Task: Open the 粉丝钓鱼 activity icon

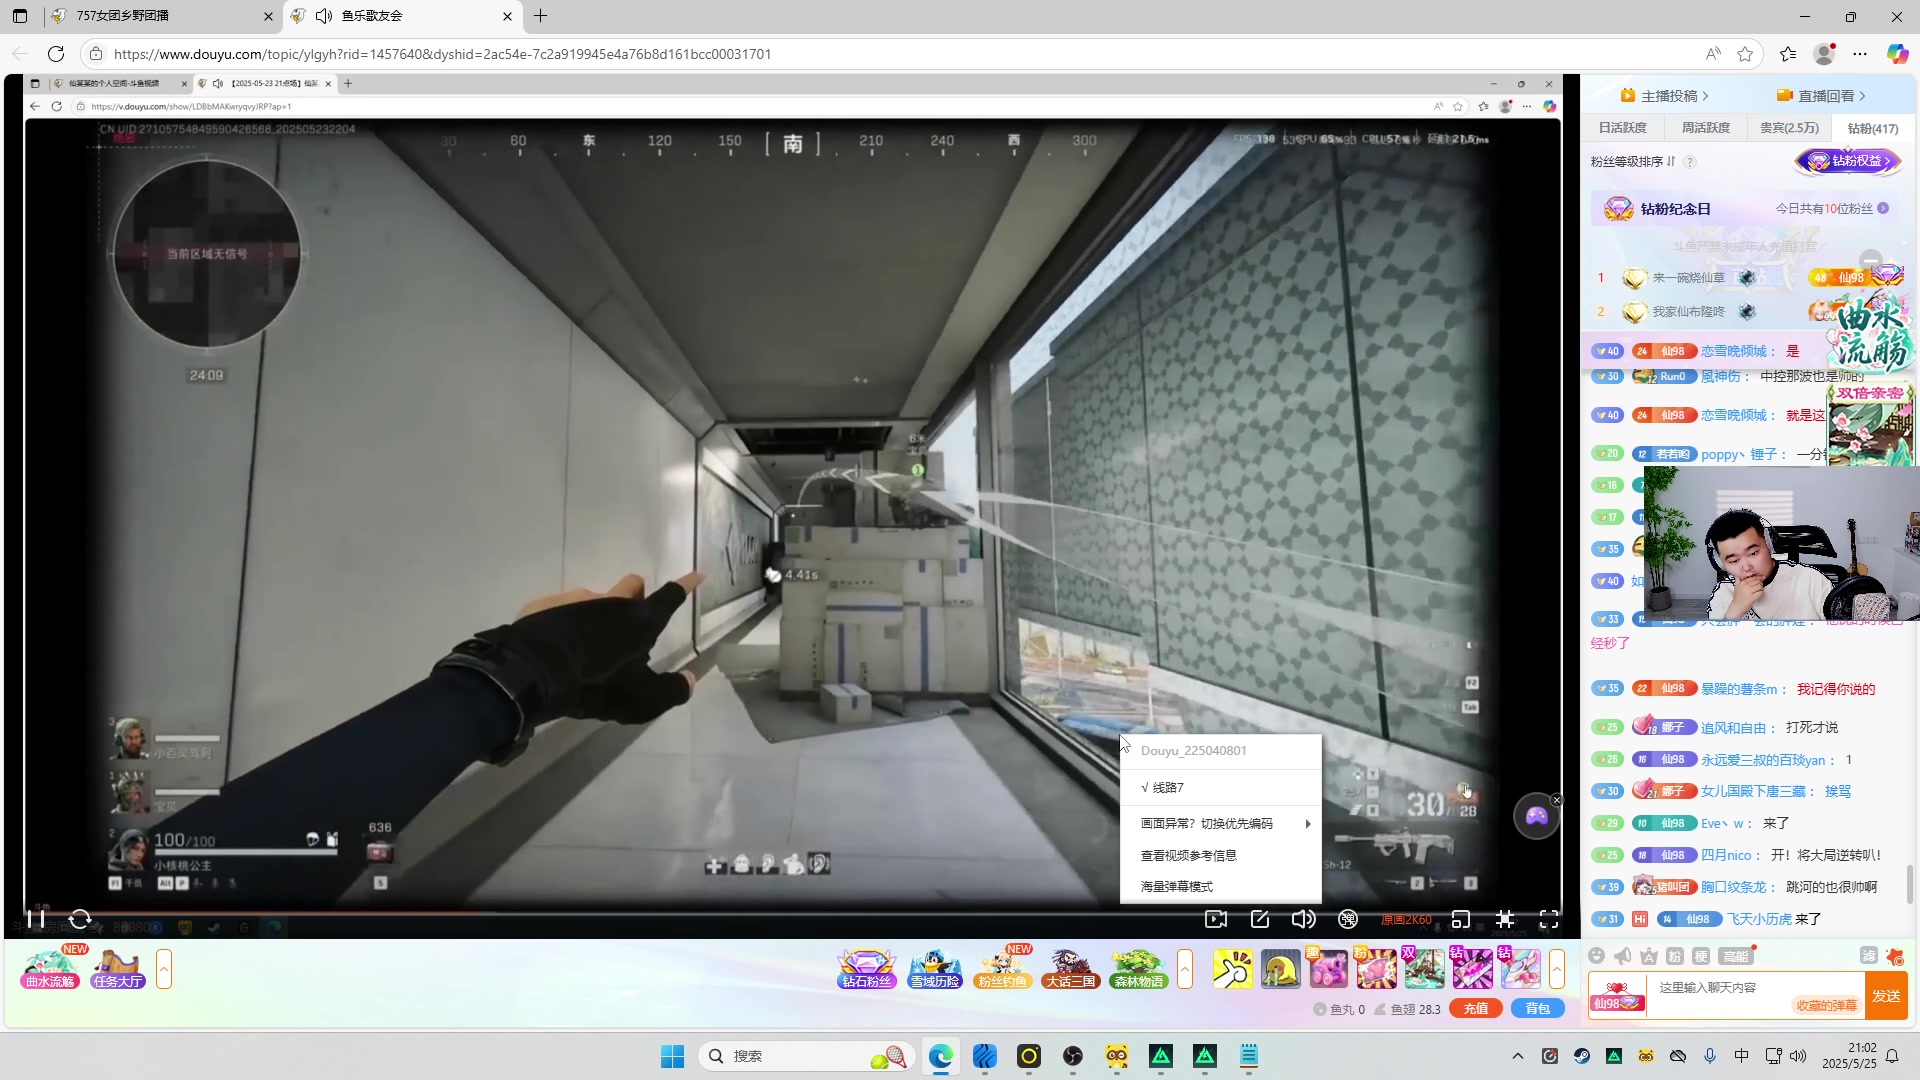Action: [1002, 968]
